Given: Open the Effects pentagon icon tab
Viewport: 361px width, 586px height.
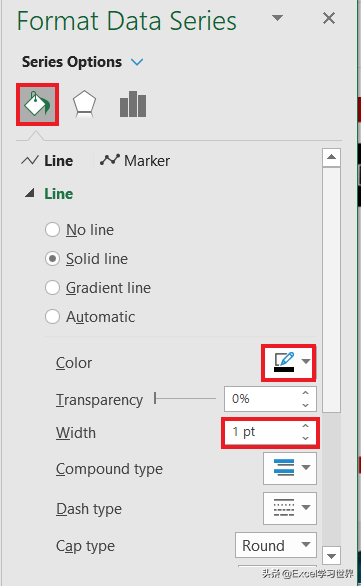Looking at the screenshot, I should pos(84,104).
